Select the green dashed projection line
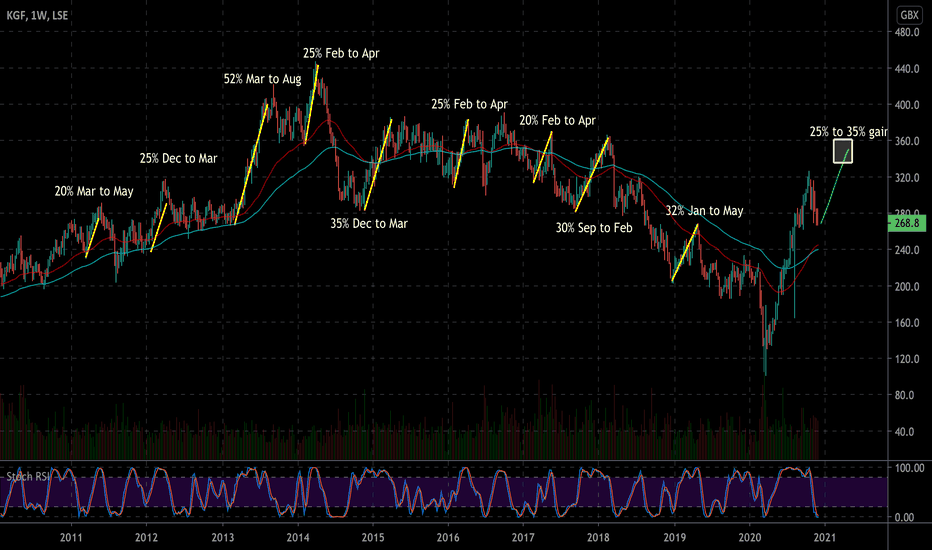The width and height of the screenshot is (932, 550). 835,187
